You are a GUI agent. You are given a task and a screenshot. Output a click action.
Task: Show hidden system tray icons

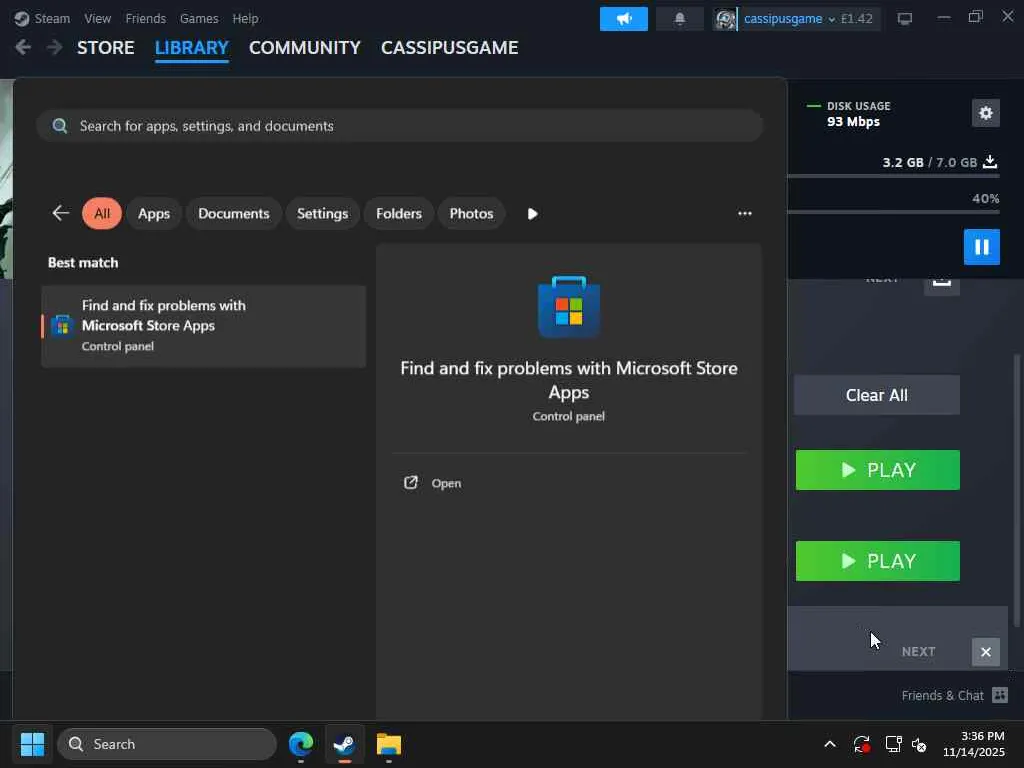point(829,744)
